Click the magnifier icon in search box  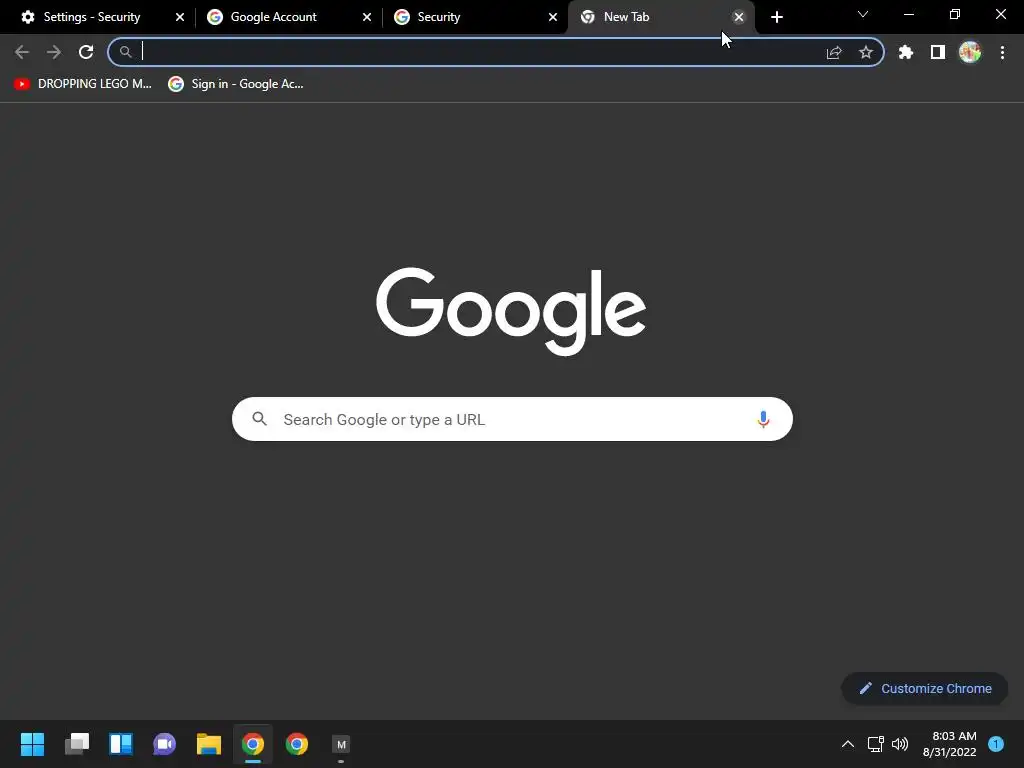[x=260, y=419]
